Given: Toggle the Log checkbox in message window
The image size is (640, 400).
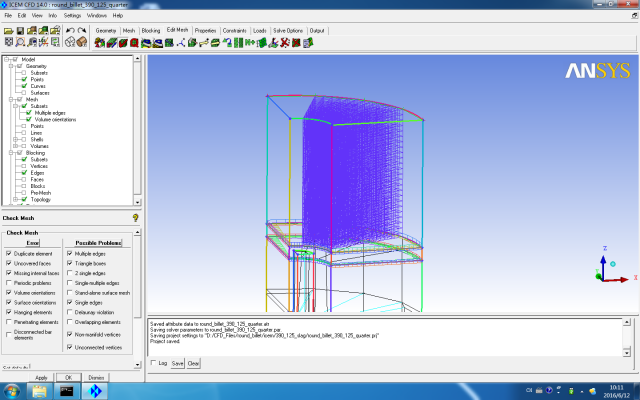Looking at the screenshot, I should (152, 363).
